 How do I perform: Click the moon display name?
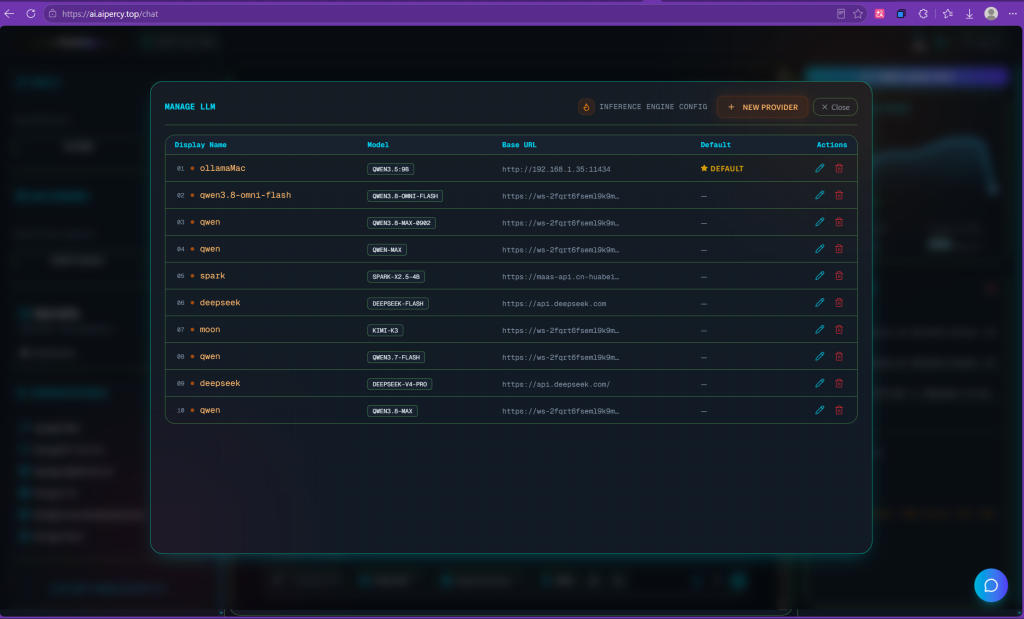(x=210, y=330)
